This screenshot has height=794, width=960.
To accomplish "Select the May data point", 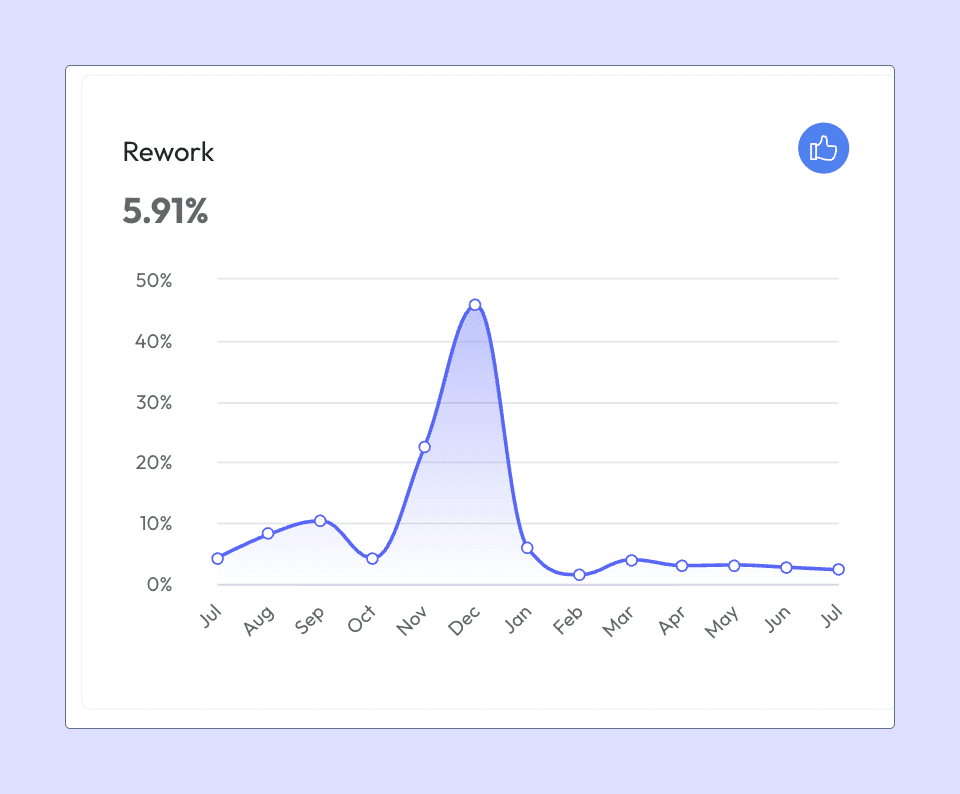I will [734, 565].
